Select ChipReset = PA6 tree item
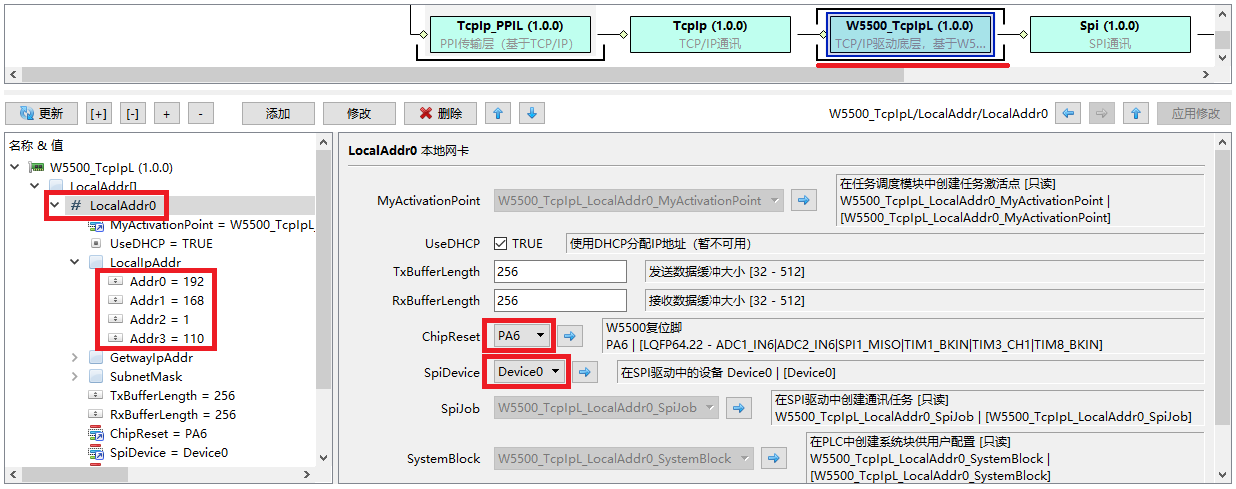 [x=158, y=433]
